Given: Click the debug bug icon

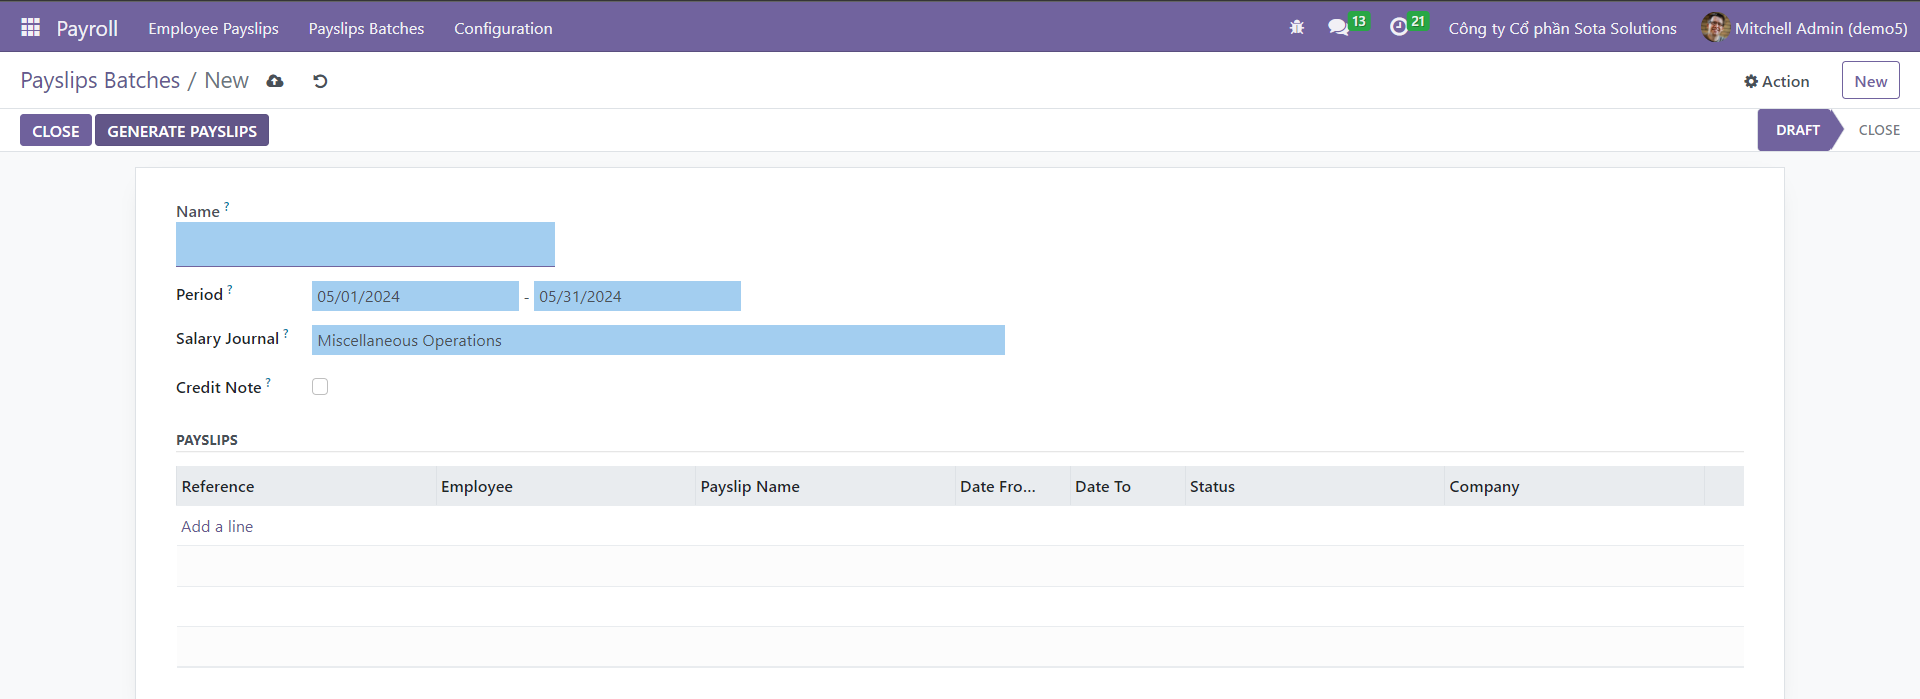Looking at the screenshot, I should (1297, 28).
